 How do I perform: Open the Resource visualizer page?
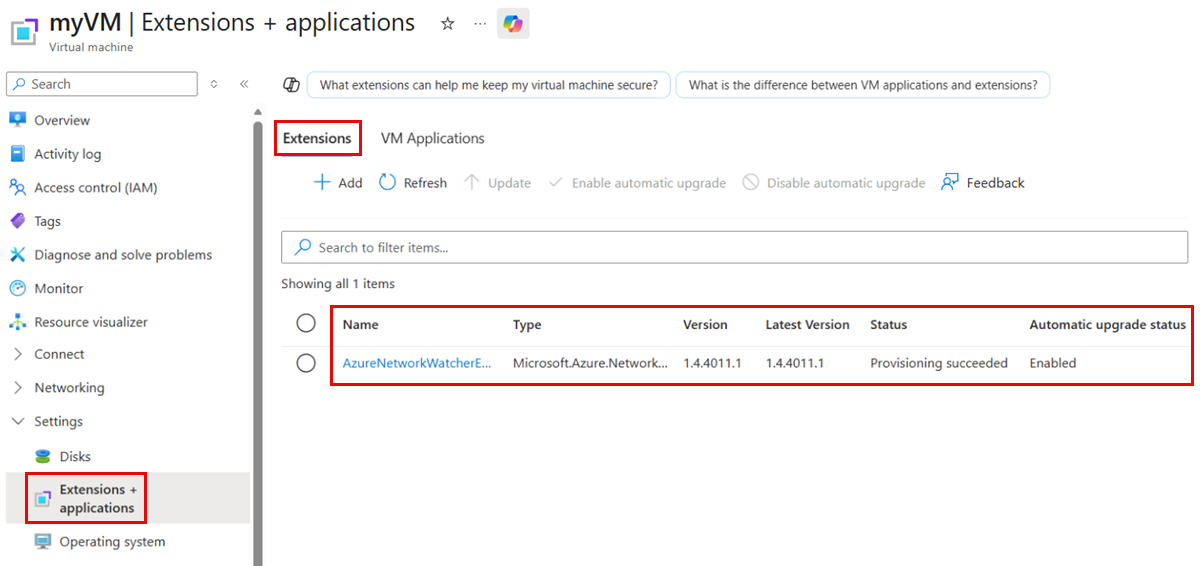[x=90, y=322]
